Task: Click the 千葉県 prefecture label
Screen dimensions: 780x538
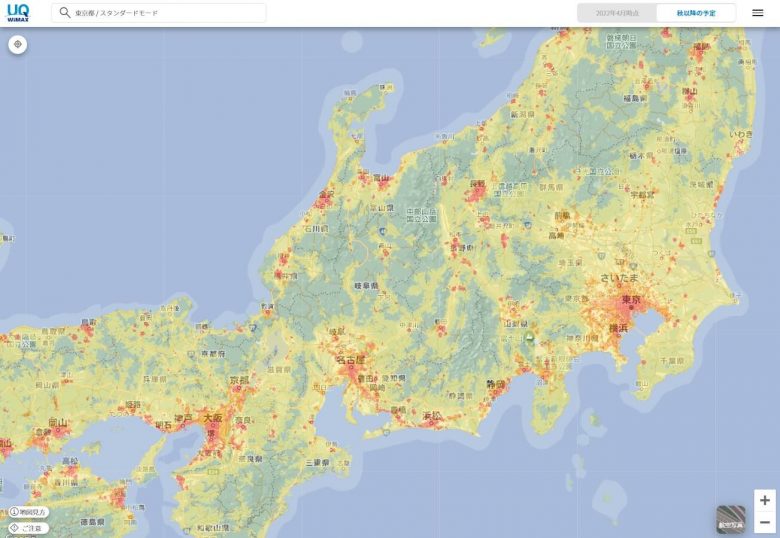Action: pos(672,360)
